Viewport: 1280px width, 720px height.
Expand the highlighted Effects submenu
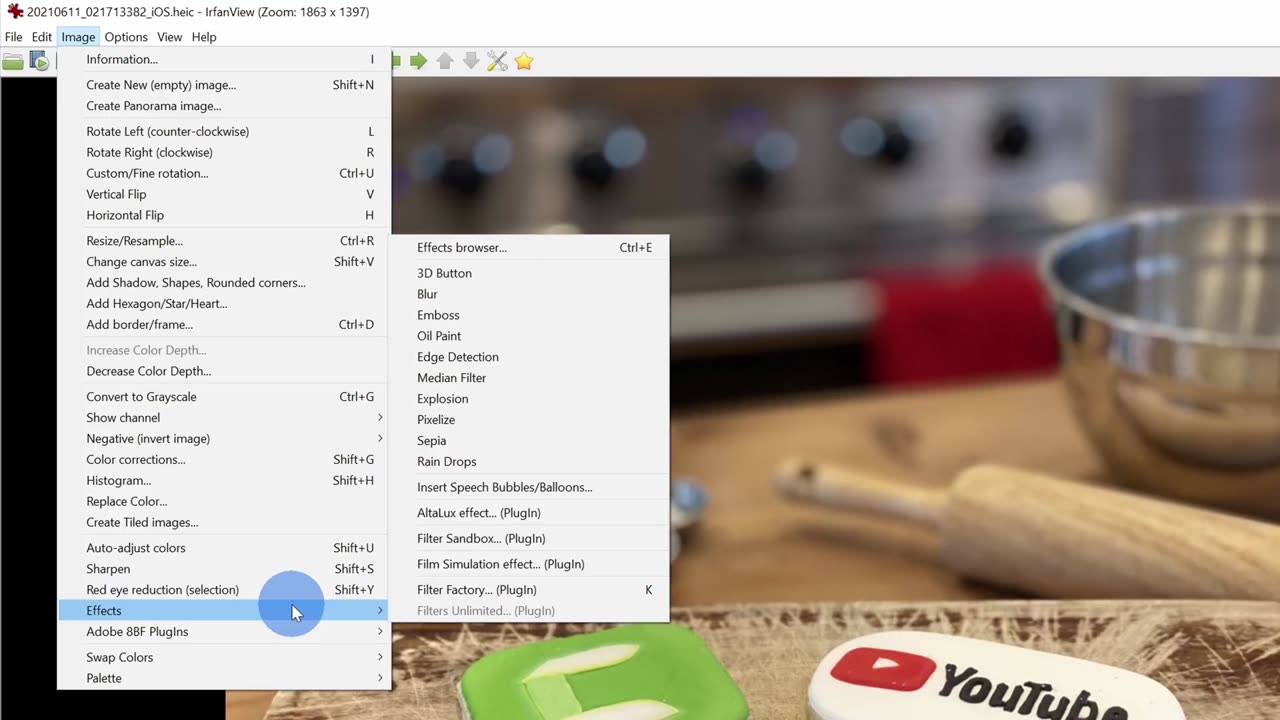[223, 611]
